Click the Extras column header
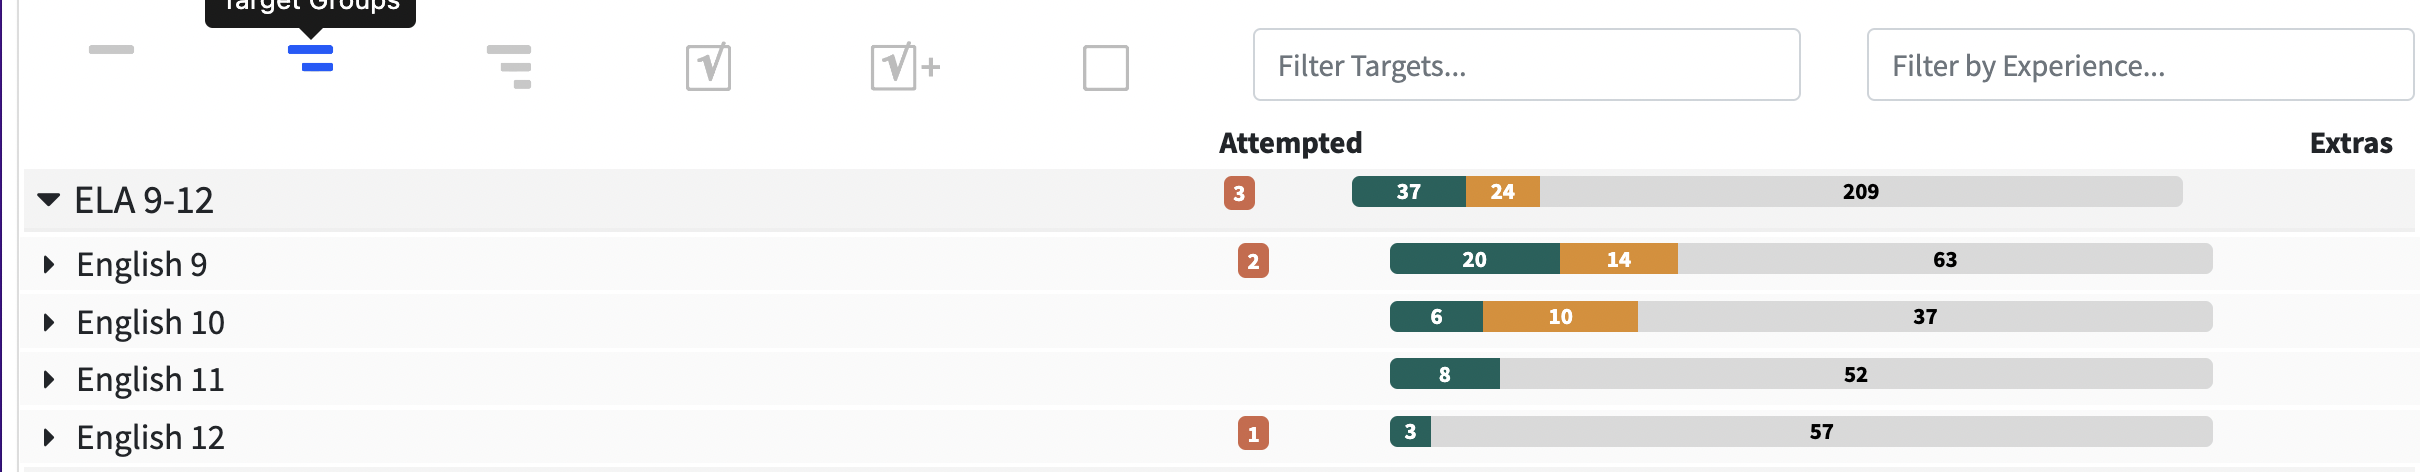The height and width of the screenshot is (472, 2420). point(2350,143)
